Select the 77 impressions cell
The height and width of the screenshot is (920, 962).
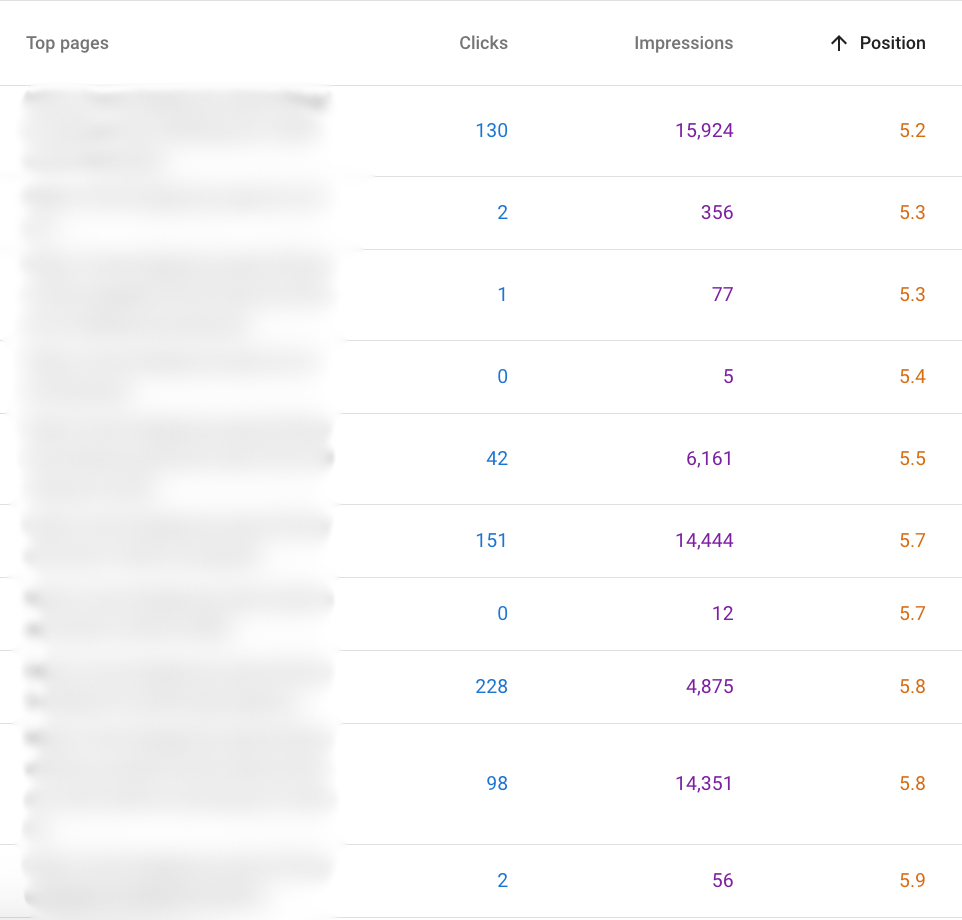[723, 294]
